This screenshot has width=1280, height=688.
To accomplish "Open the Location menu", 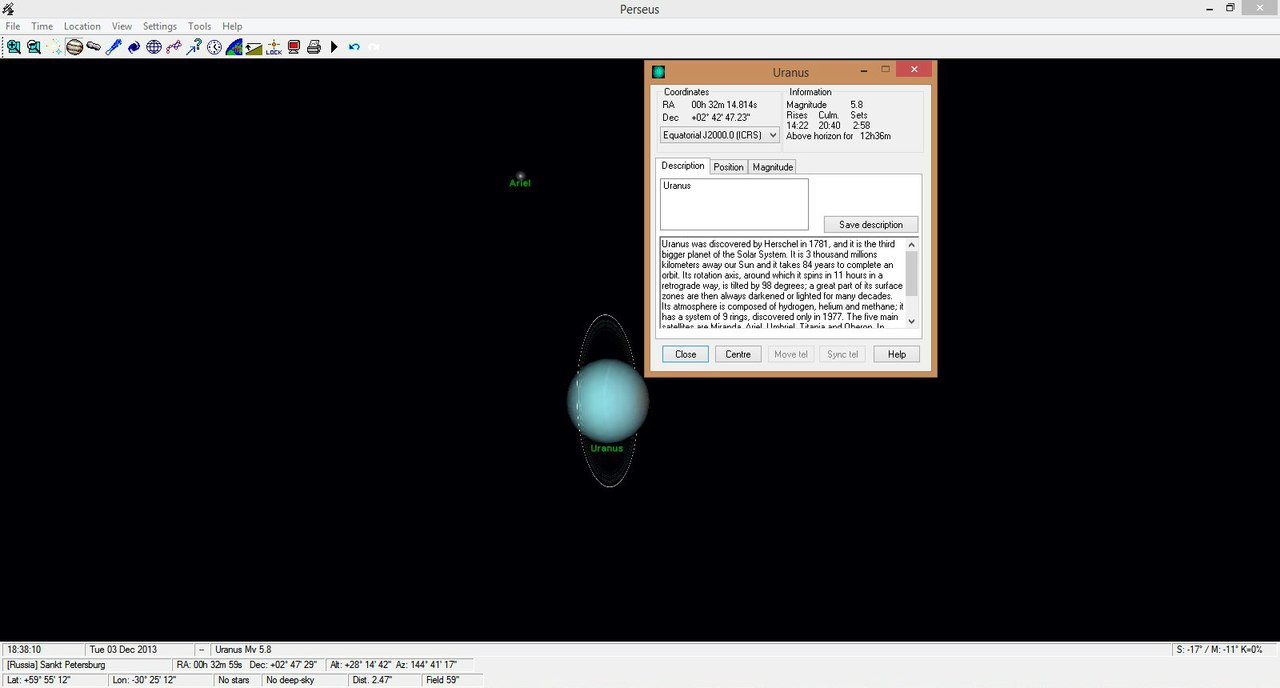I will tap(82, 26).
